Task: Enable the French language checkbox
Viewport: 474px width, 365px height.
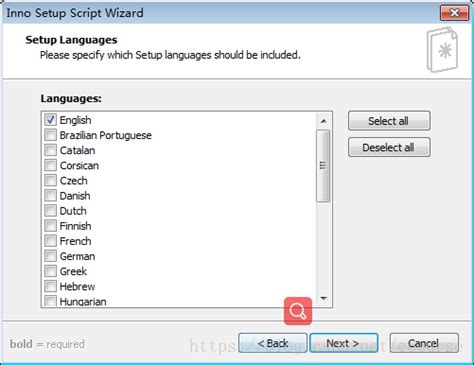Action: [x=50, y=241]
